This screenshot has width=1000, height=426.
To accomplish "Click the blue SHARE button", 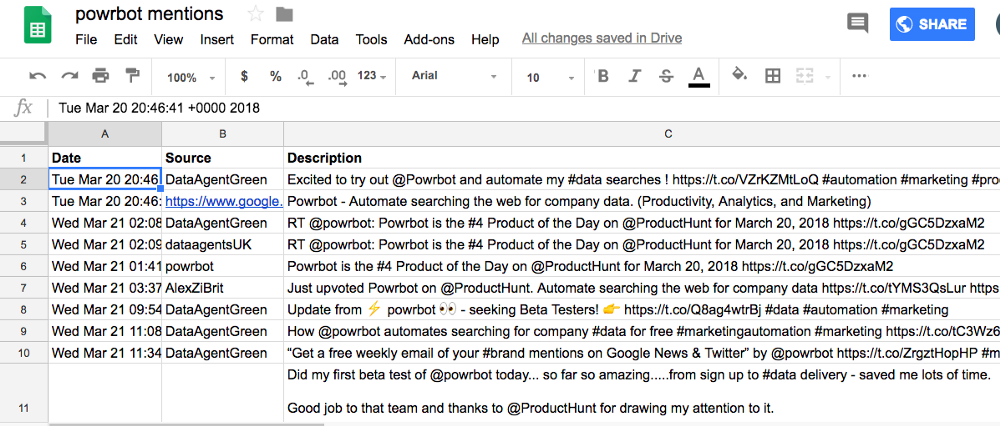I will (x=932, y=24).
